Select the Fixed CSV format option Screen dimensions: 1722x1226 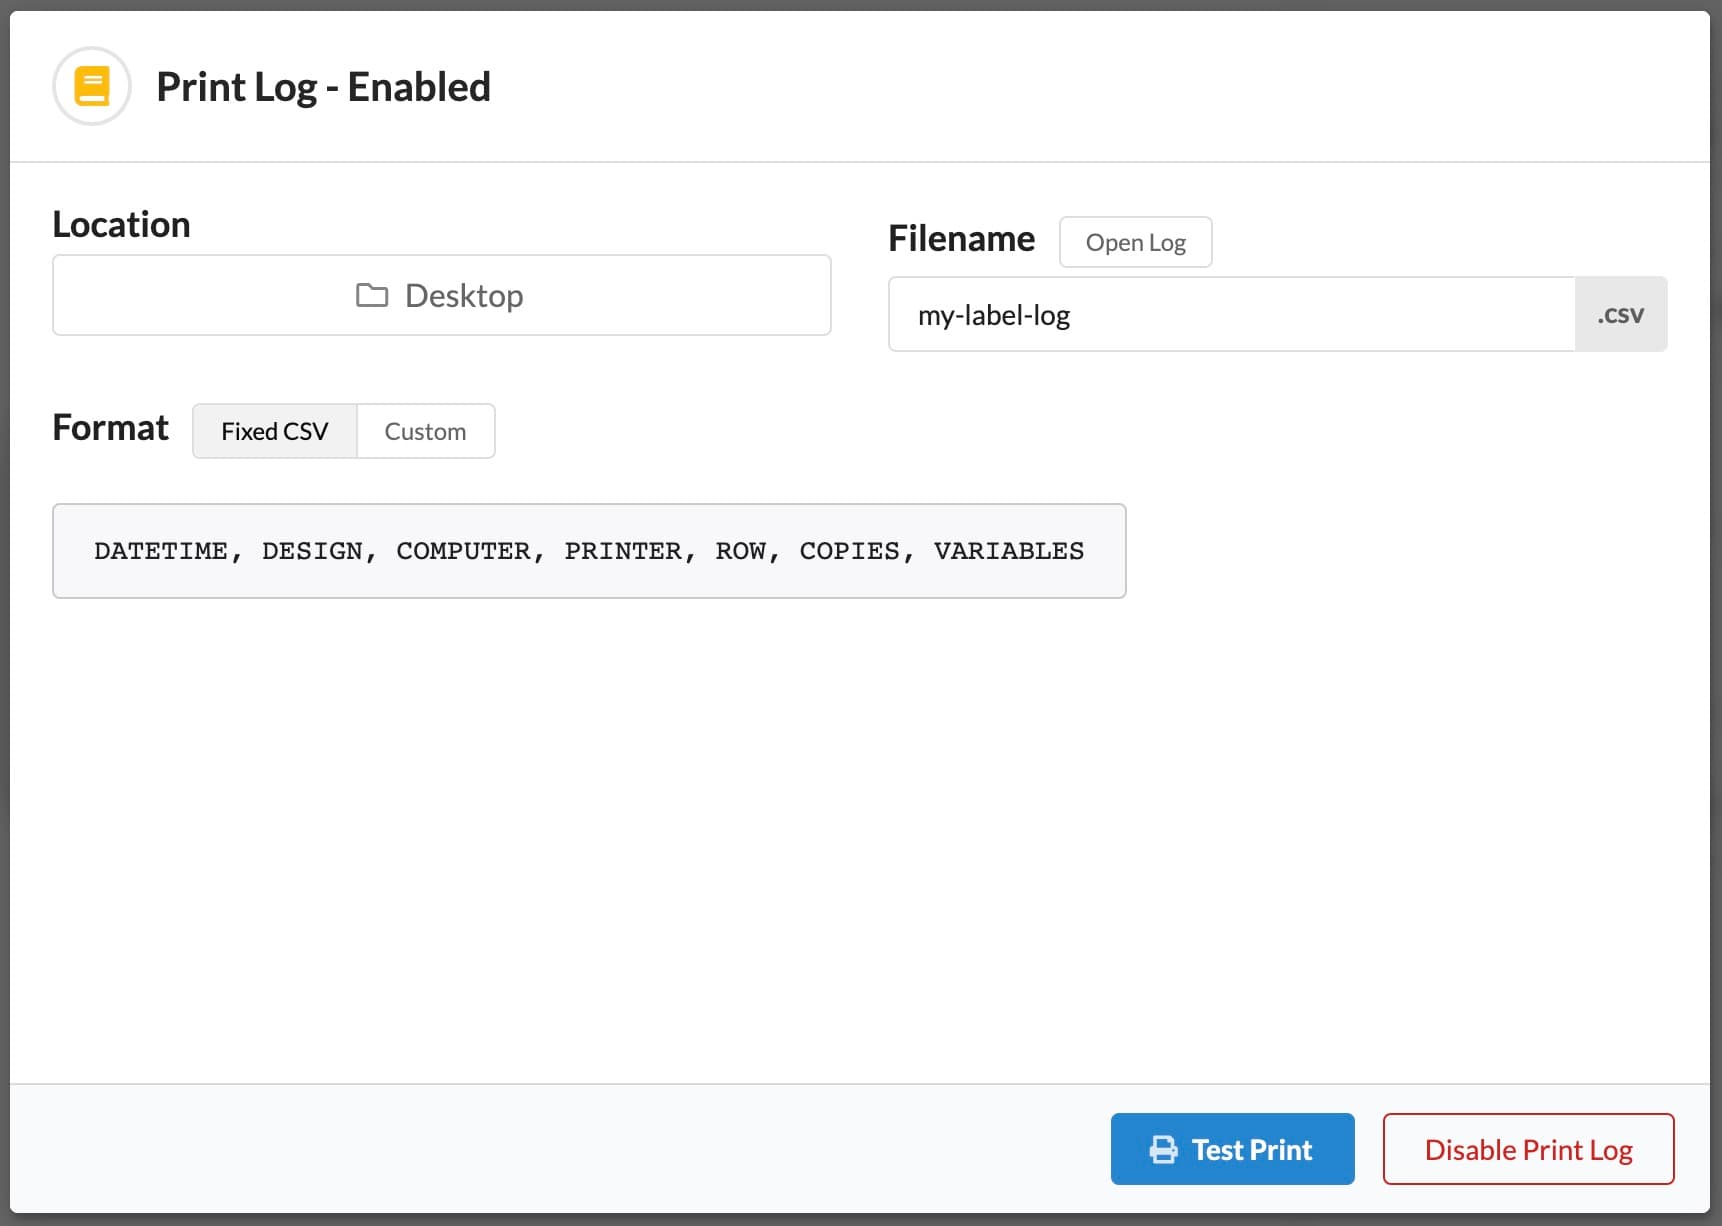pyautogui.click(x=274, y=431)
